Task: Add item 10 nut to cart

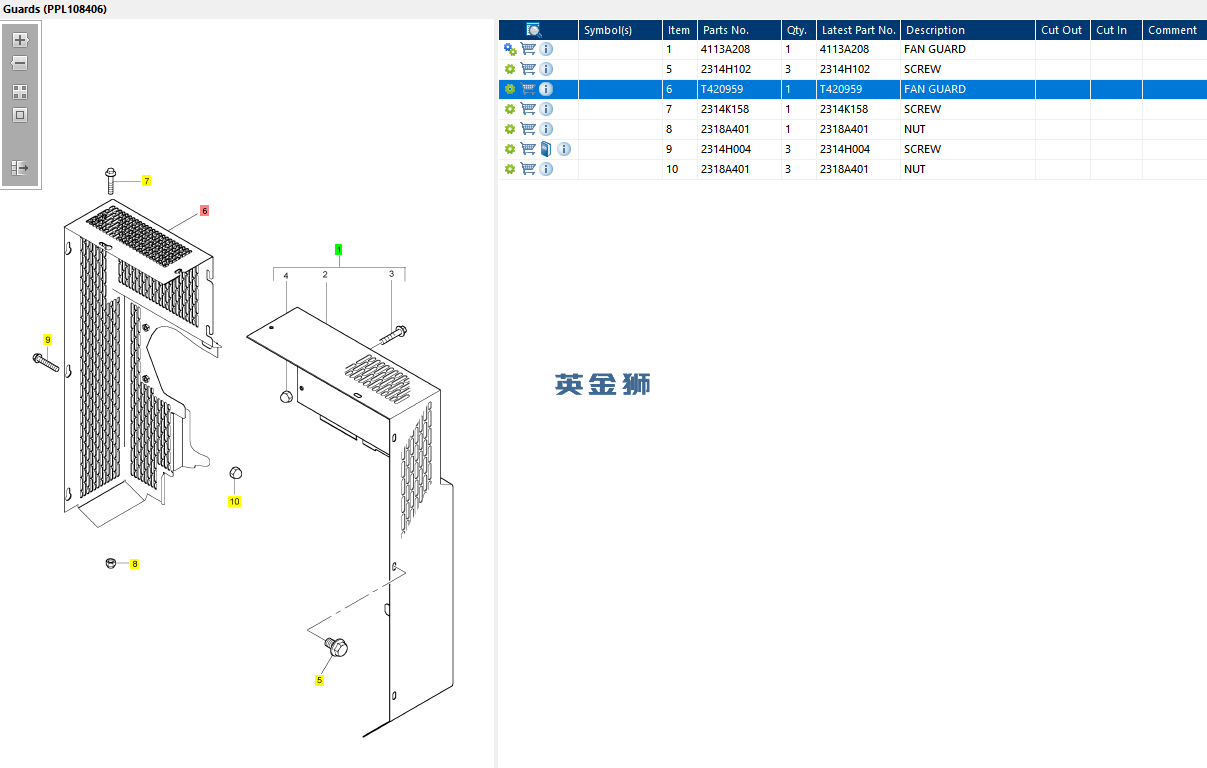Action: click(528, 169)
